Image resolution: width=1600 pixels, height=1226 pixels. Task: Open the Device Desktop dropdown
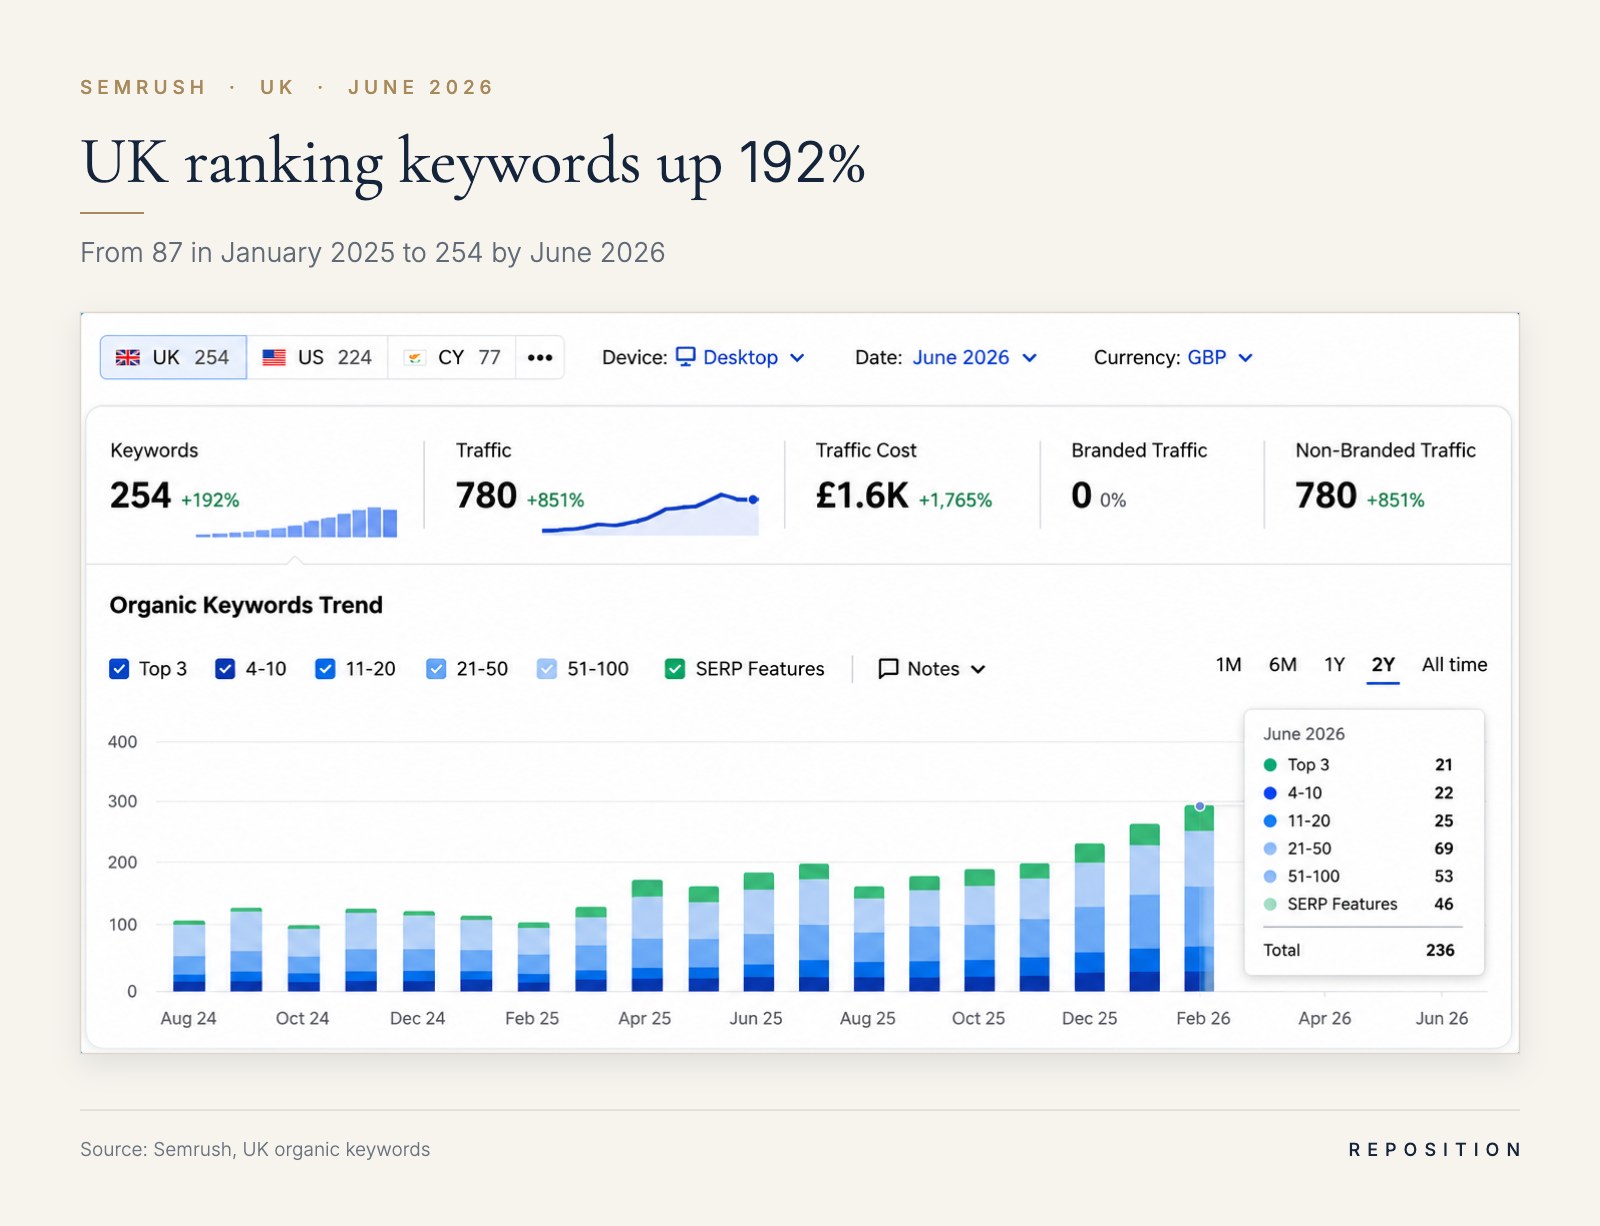(x=741, y=357)
